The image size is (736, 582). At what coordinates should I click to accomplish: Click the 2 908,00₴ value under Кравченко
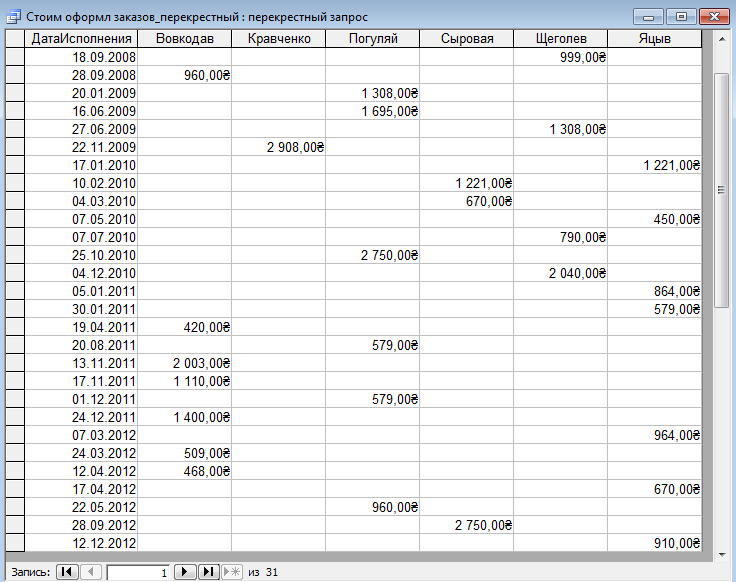click(279, 147)
